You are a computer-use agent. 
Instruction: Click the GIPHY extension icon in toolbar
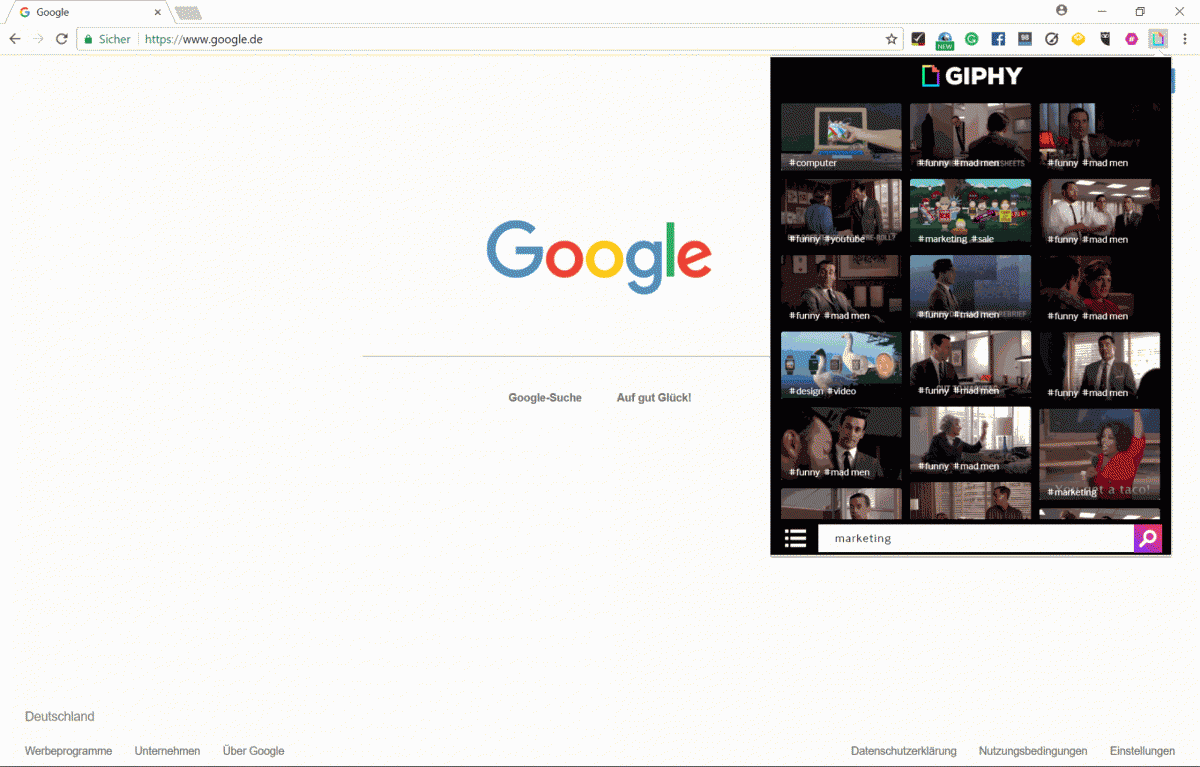point(1158,39)
